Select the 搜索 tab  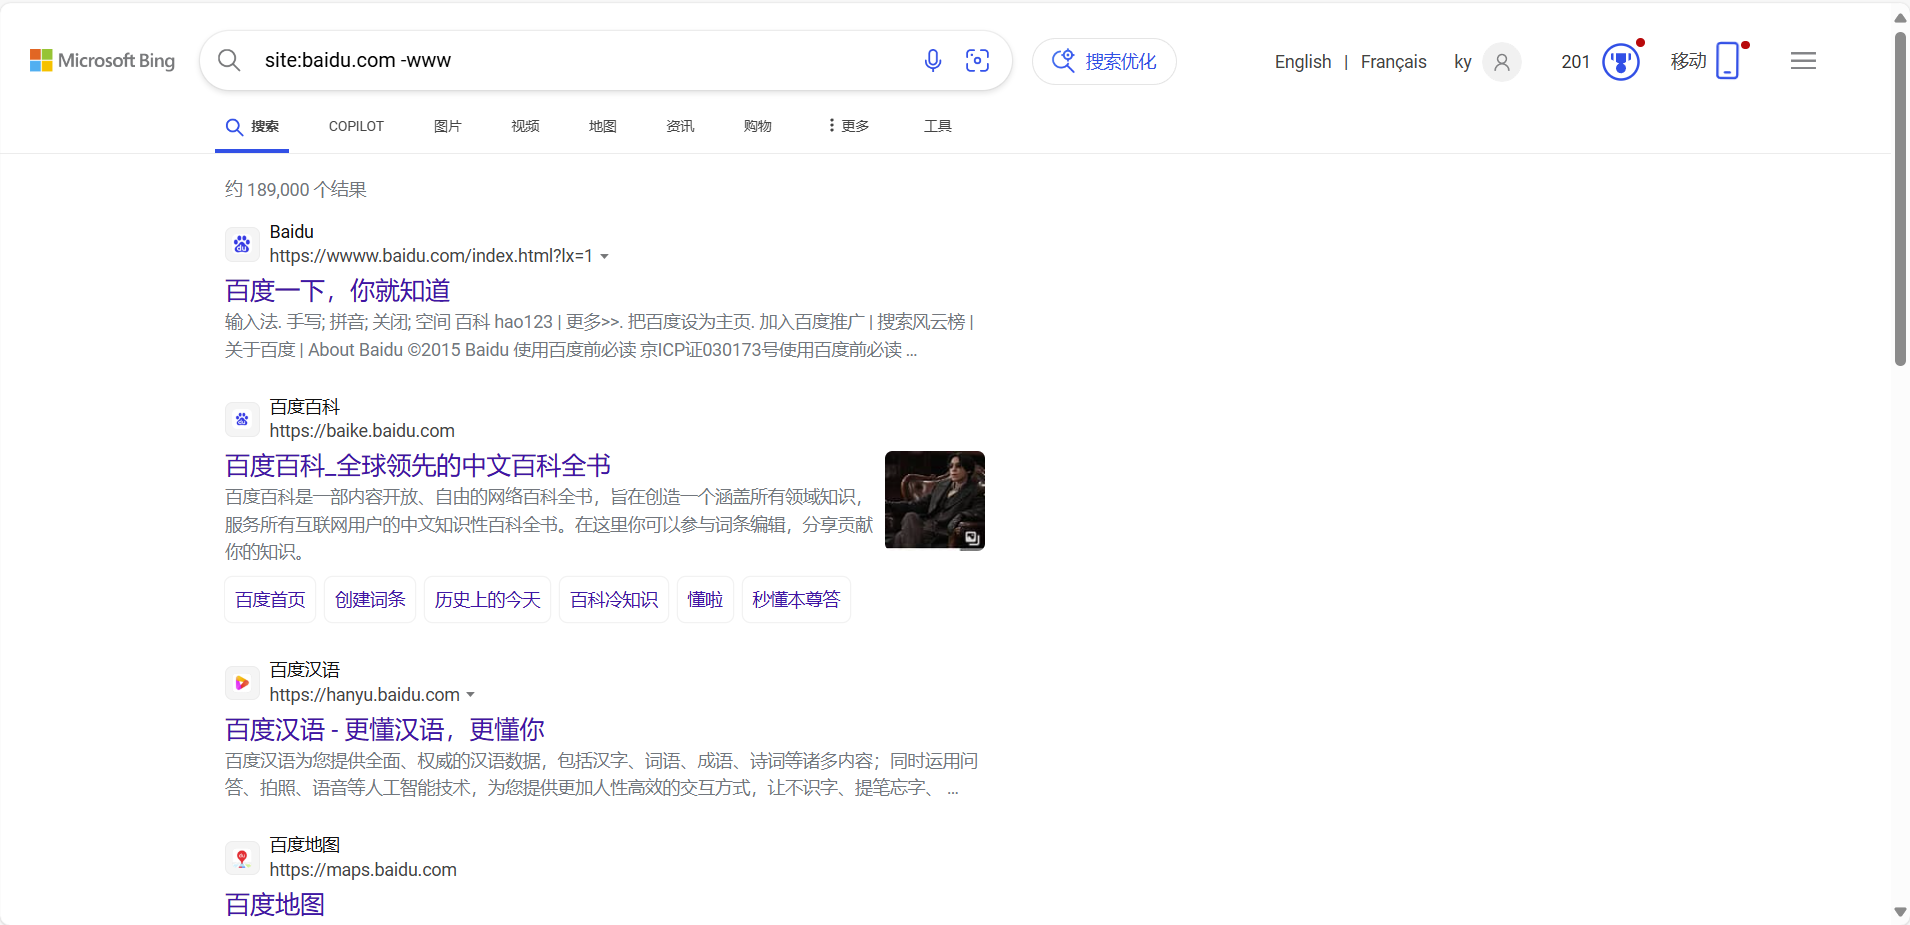[252, 127]
